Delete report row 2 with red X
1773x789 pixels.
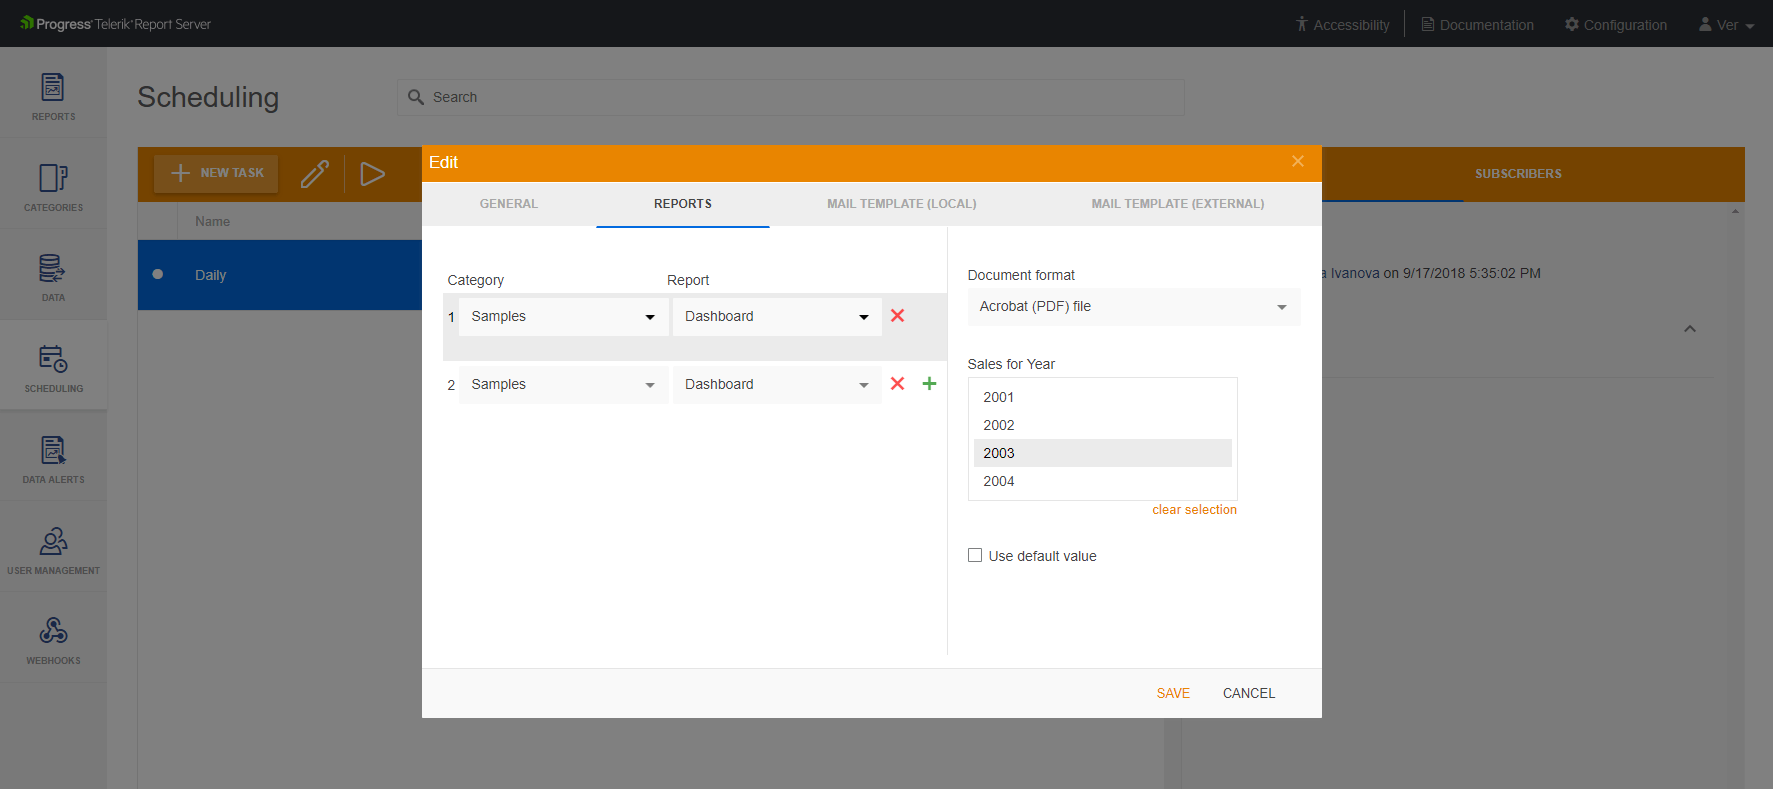pyautogui.click(x=897, y=384)
